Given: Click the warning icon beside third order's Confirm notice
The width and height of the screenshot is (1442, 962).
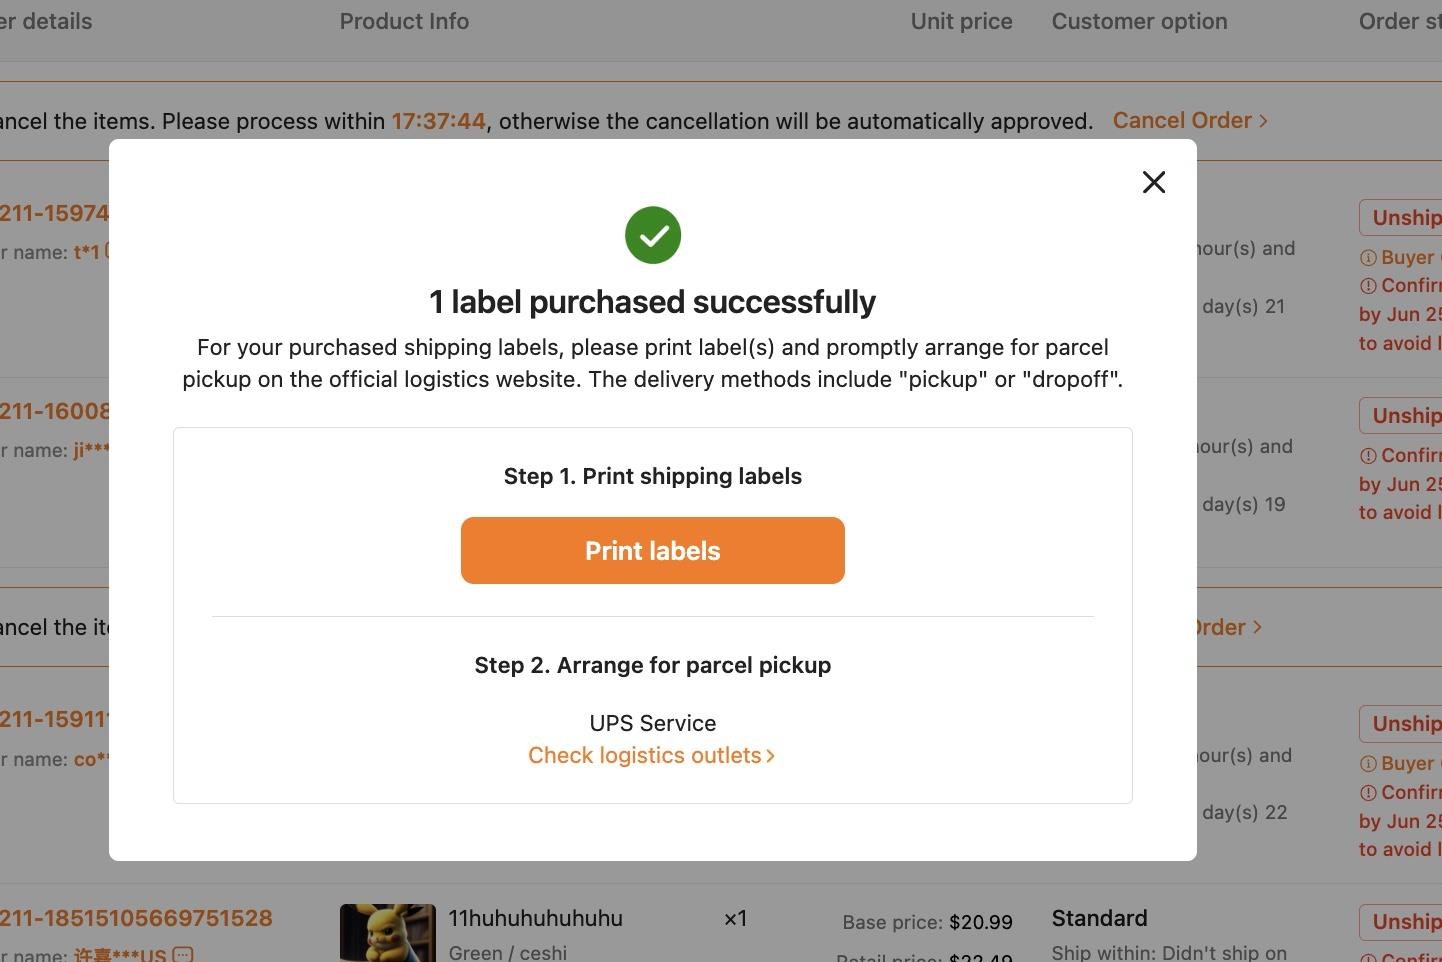Looking at the screenshot, I should 1368,793.
